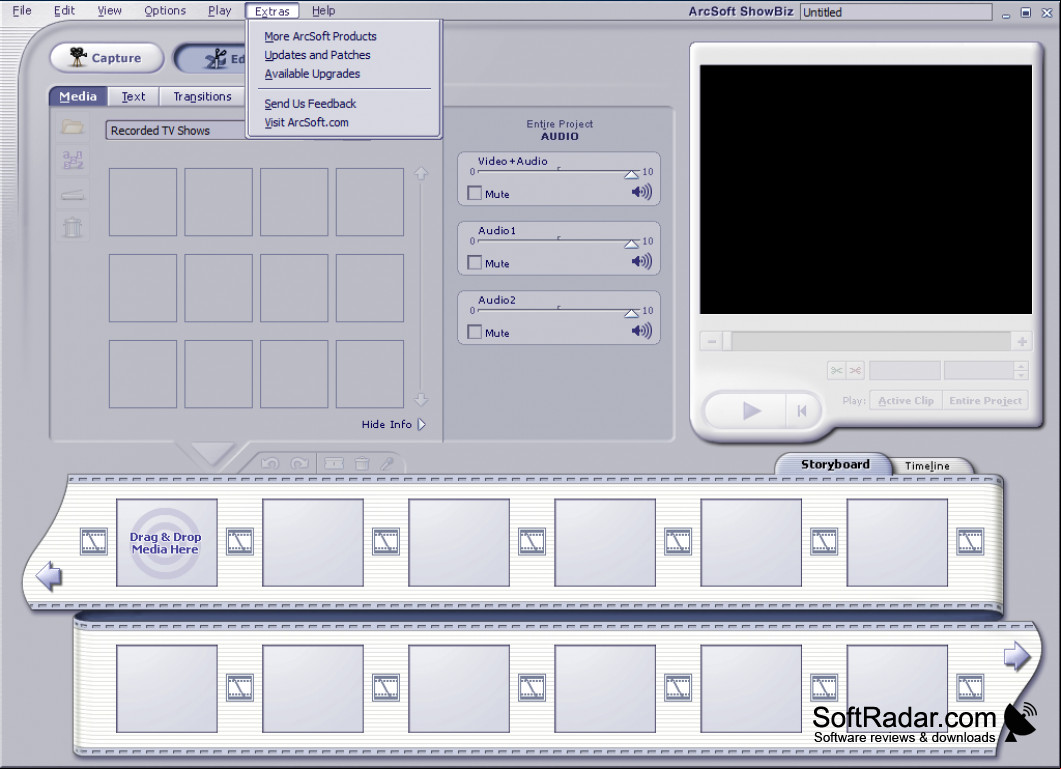The width and height of the screenshot is (1061, 769).
Task: Click the Video+Audio volume slider handle
Action: 631,175
